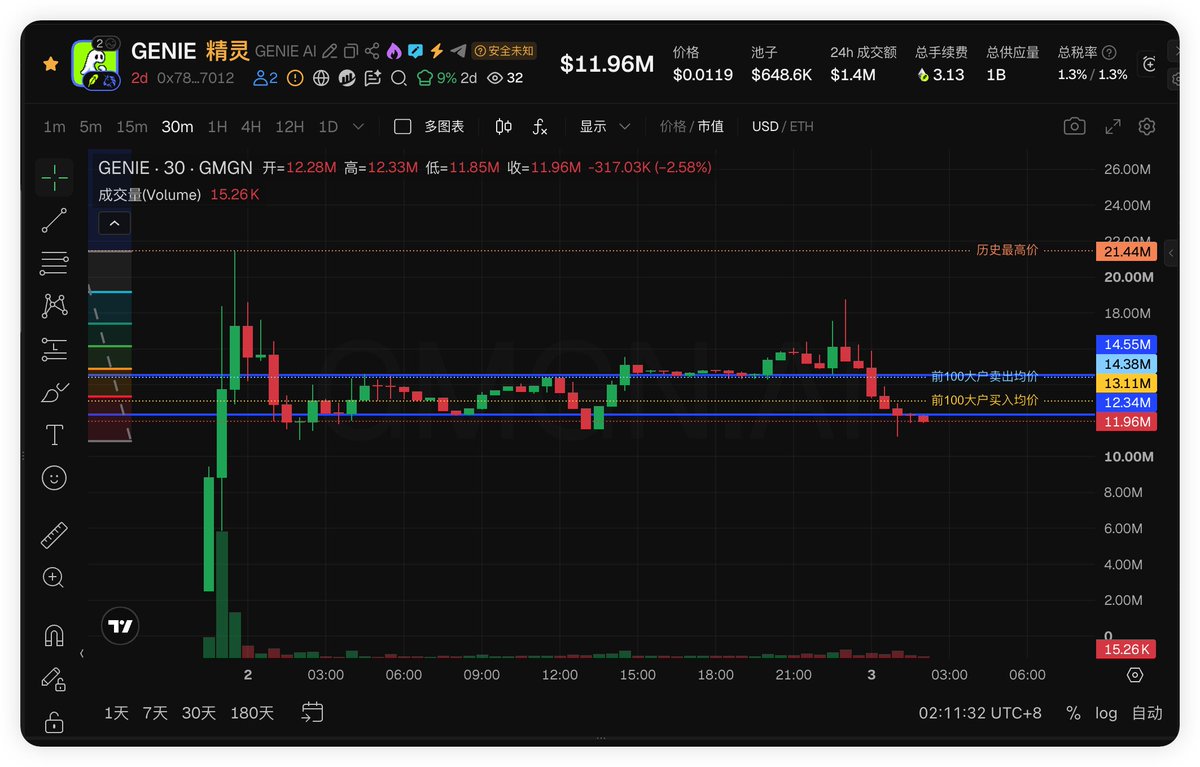Viewport: 1200px width, 767px height.
Task: Select the 15m timeframe
Action: 132,127
